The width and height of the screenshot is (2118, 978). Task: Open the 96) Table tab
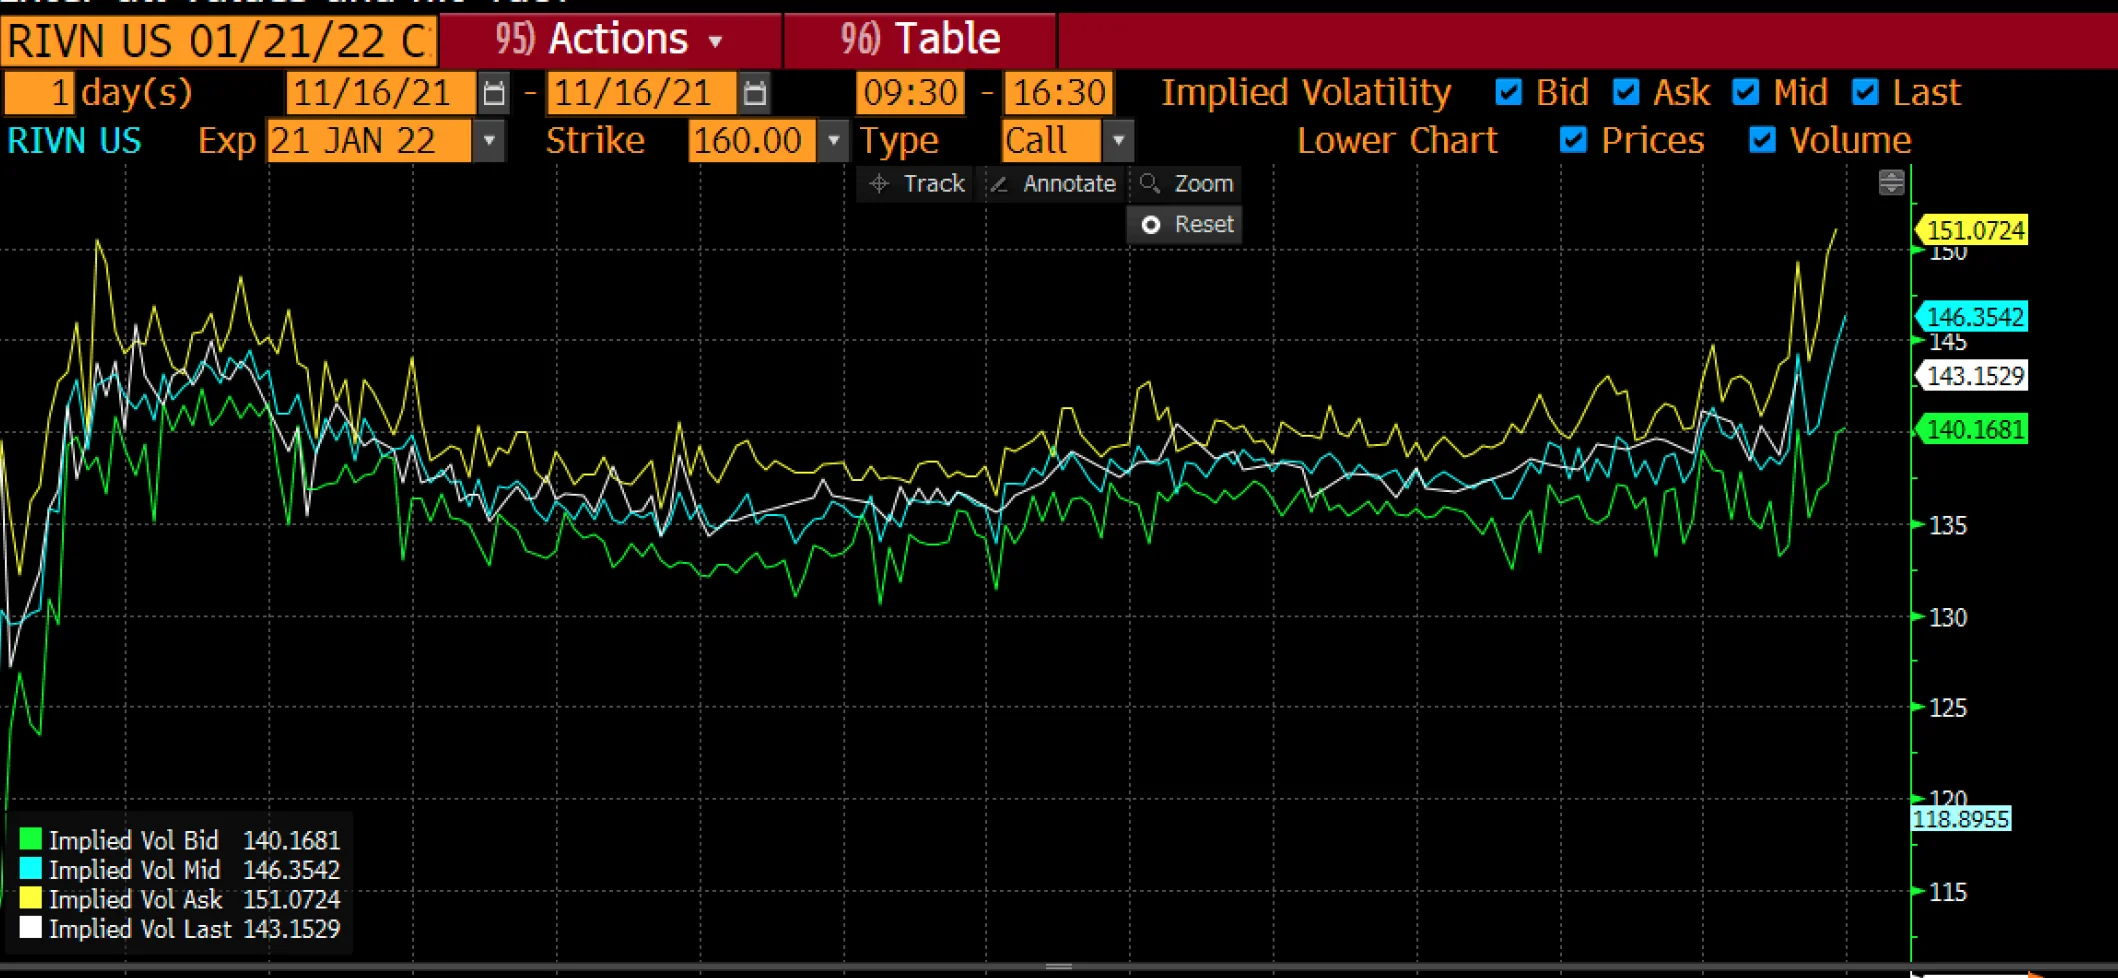coord(920,40)
